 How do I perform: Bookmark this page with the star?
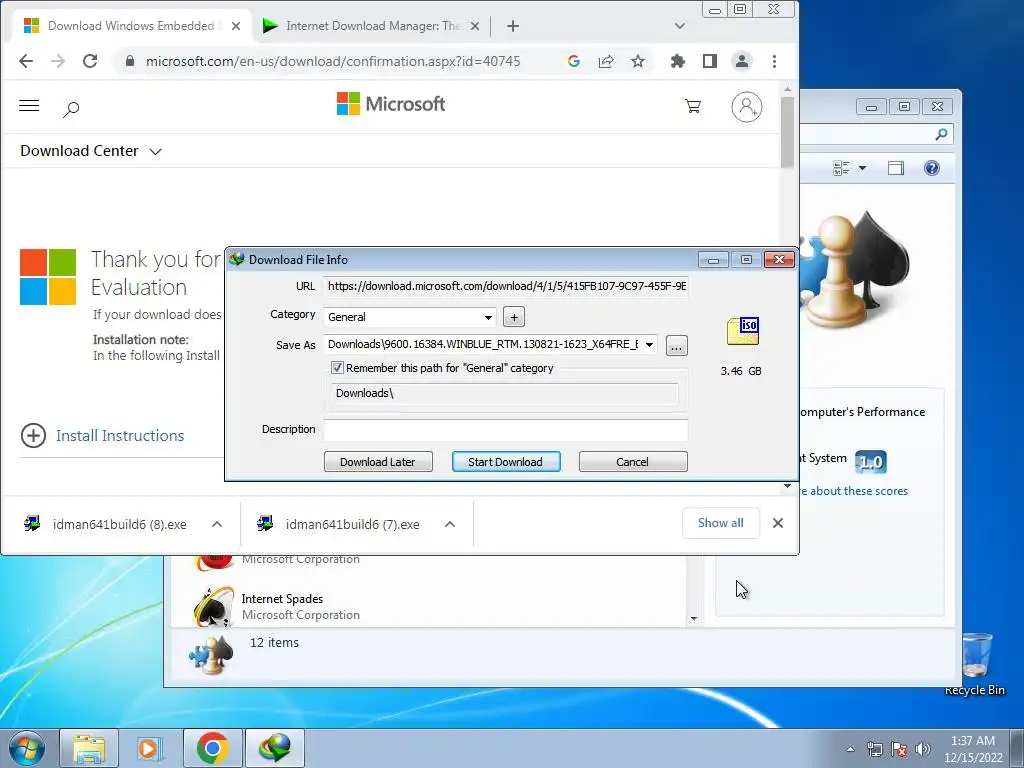click(638, 61)
